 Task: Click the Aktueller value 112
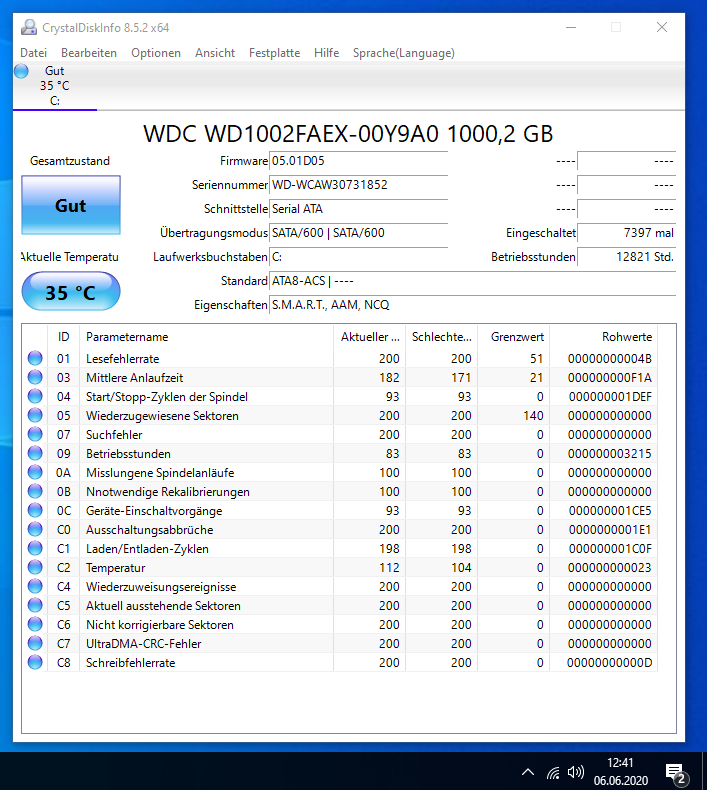click(389, 568)
